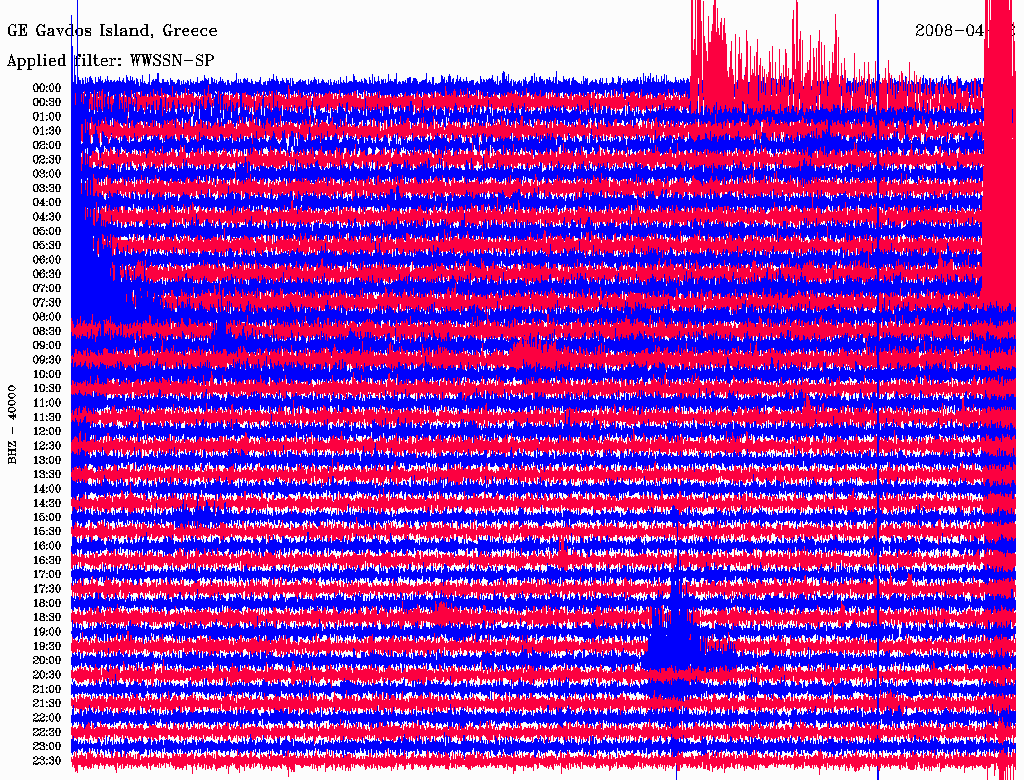Select the 'Applied filter: WWSSN-SP' label
This screenshot has height=780, width=1024.
point(110,61)
